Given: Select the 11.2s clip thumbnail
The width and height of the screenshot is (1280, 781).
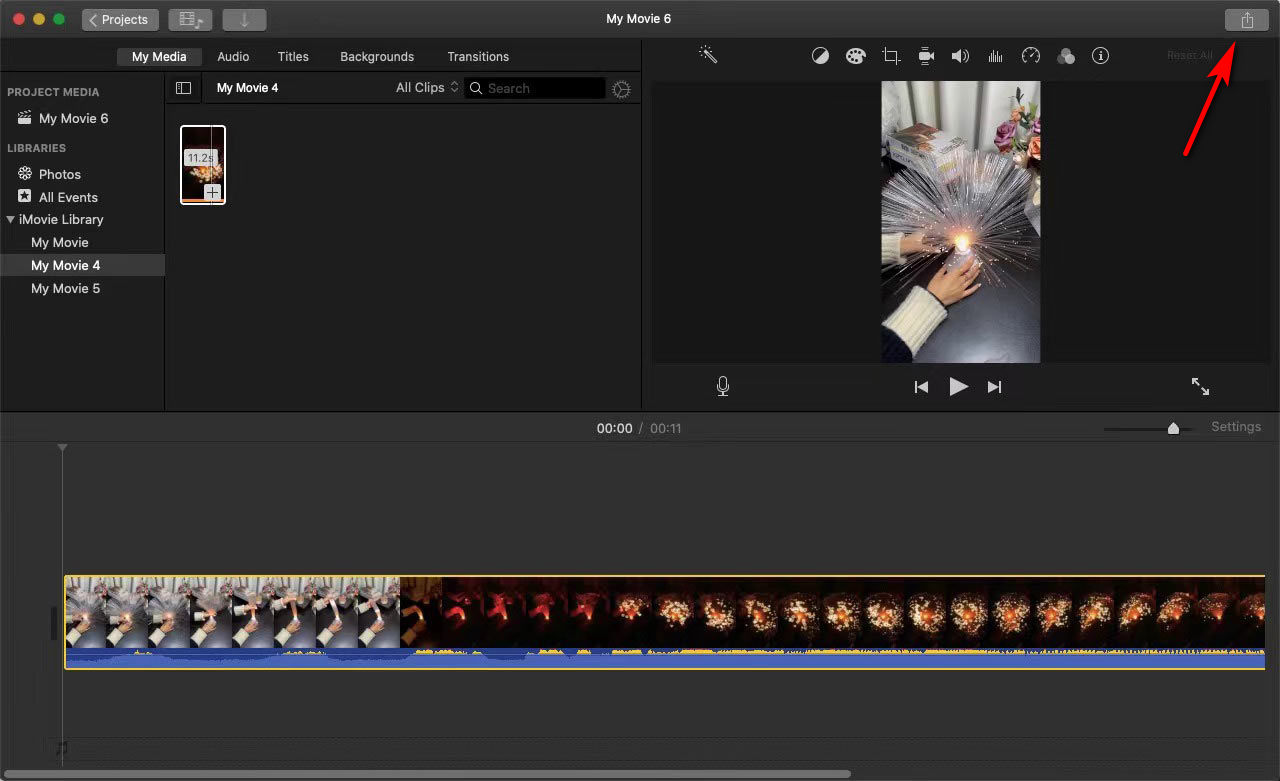Looking at the screenshot, I should (x=203, y=165).
